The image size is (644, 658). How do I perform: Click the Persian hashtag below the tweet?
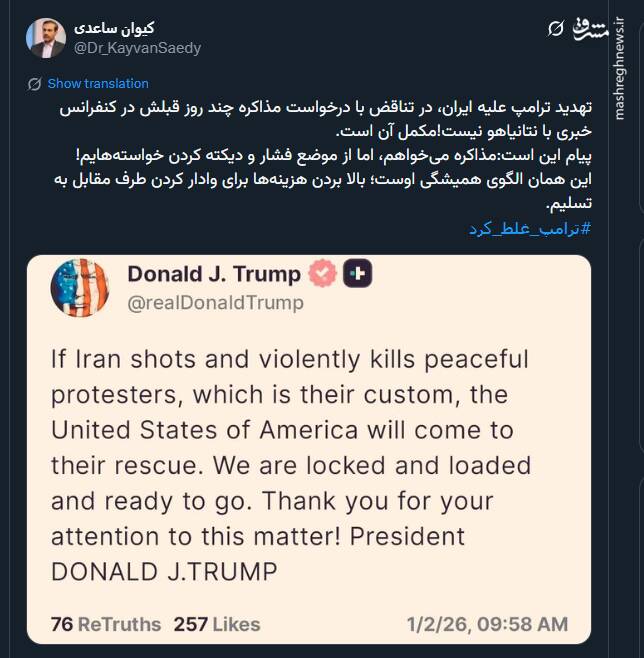pyautogui.click(x=529, y=229)
